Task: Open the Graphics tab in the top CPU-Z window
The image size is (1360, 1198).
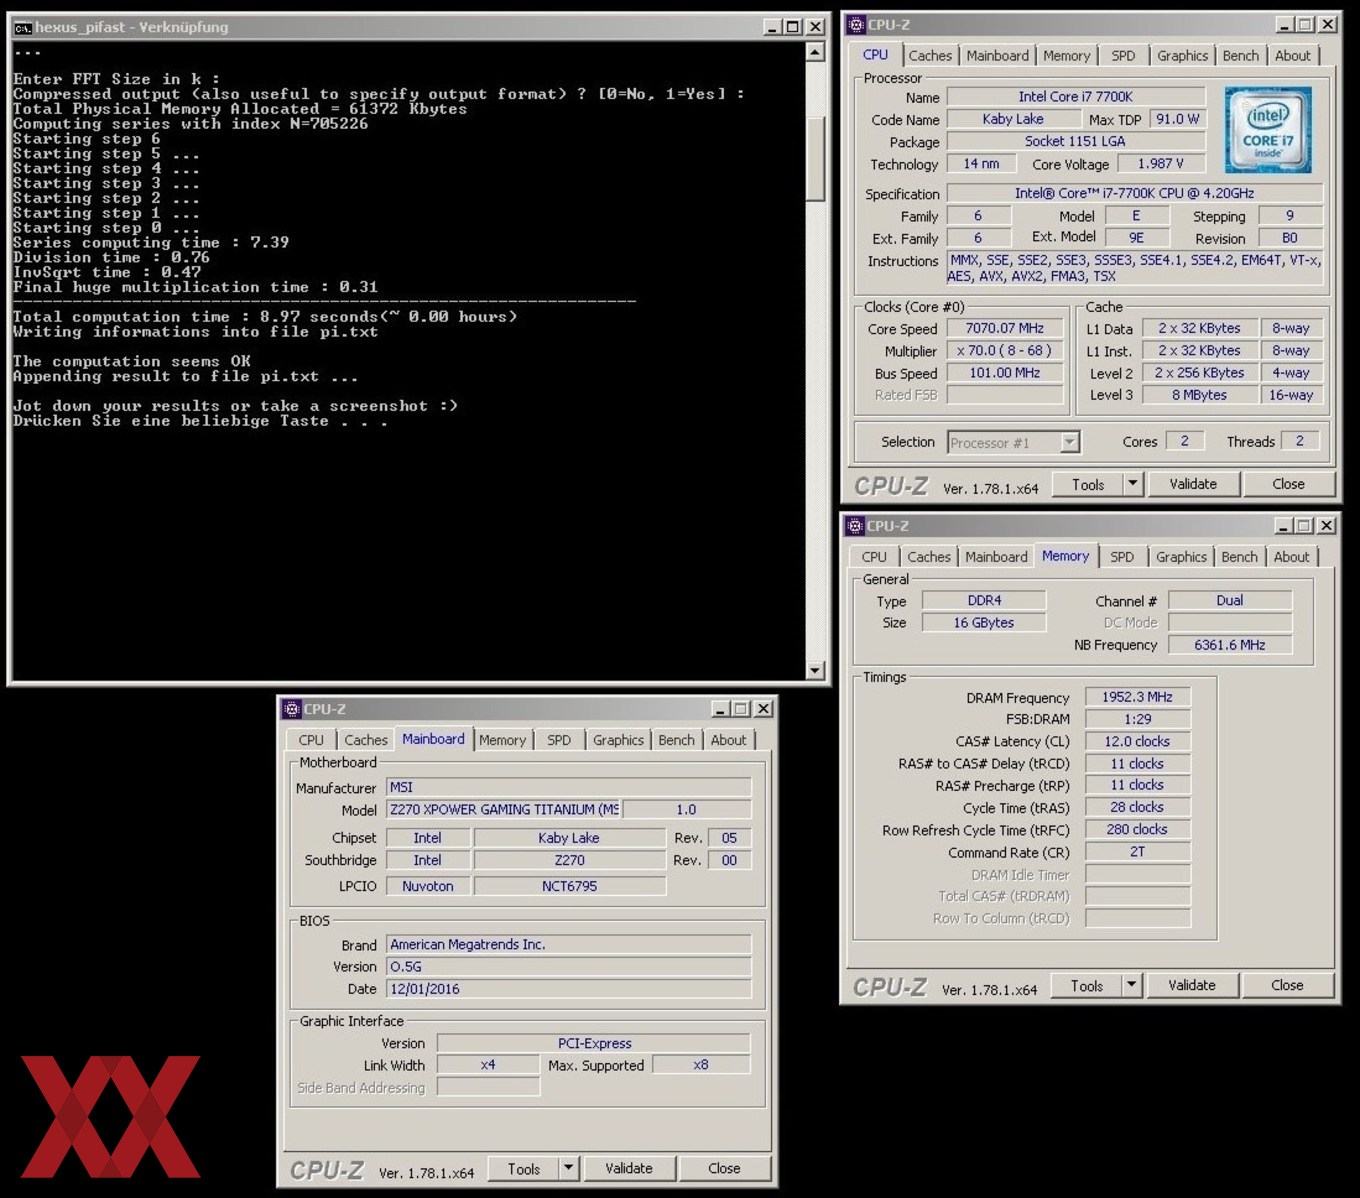Action: (x=1182, y=56)
